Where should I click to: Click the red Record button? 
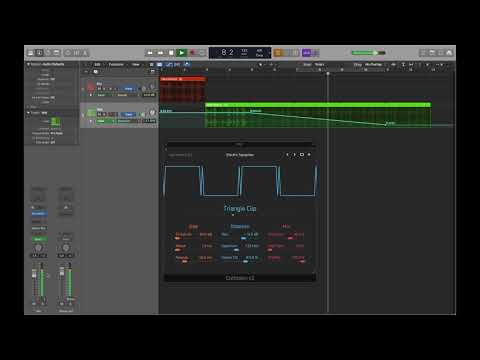(192, 53)
